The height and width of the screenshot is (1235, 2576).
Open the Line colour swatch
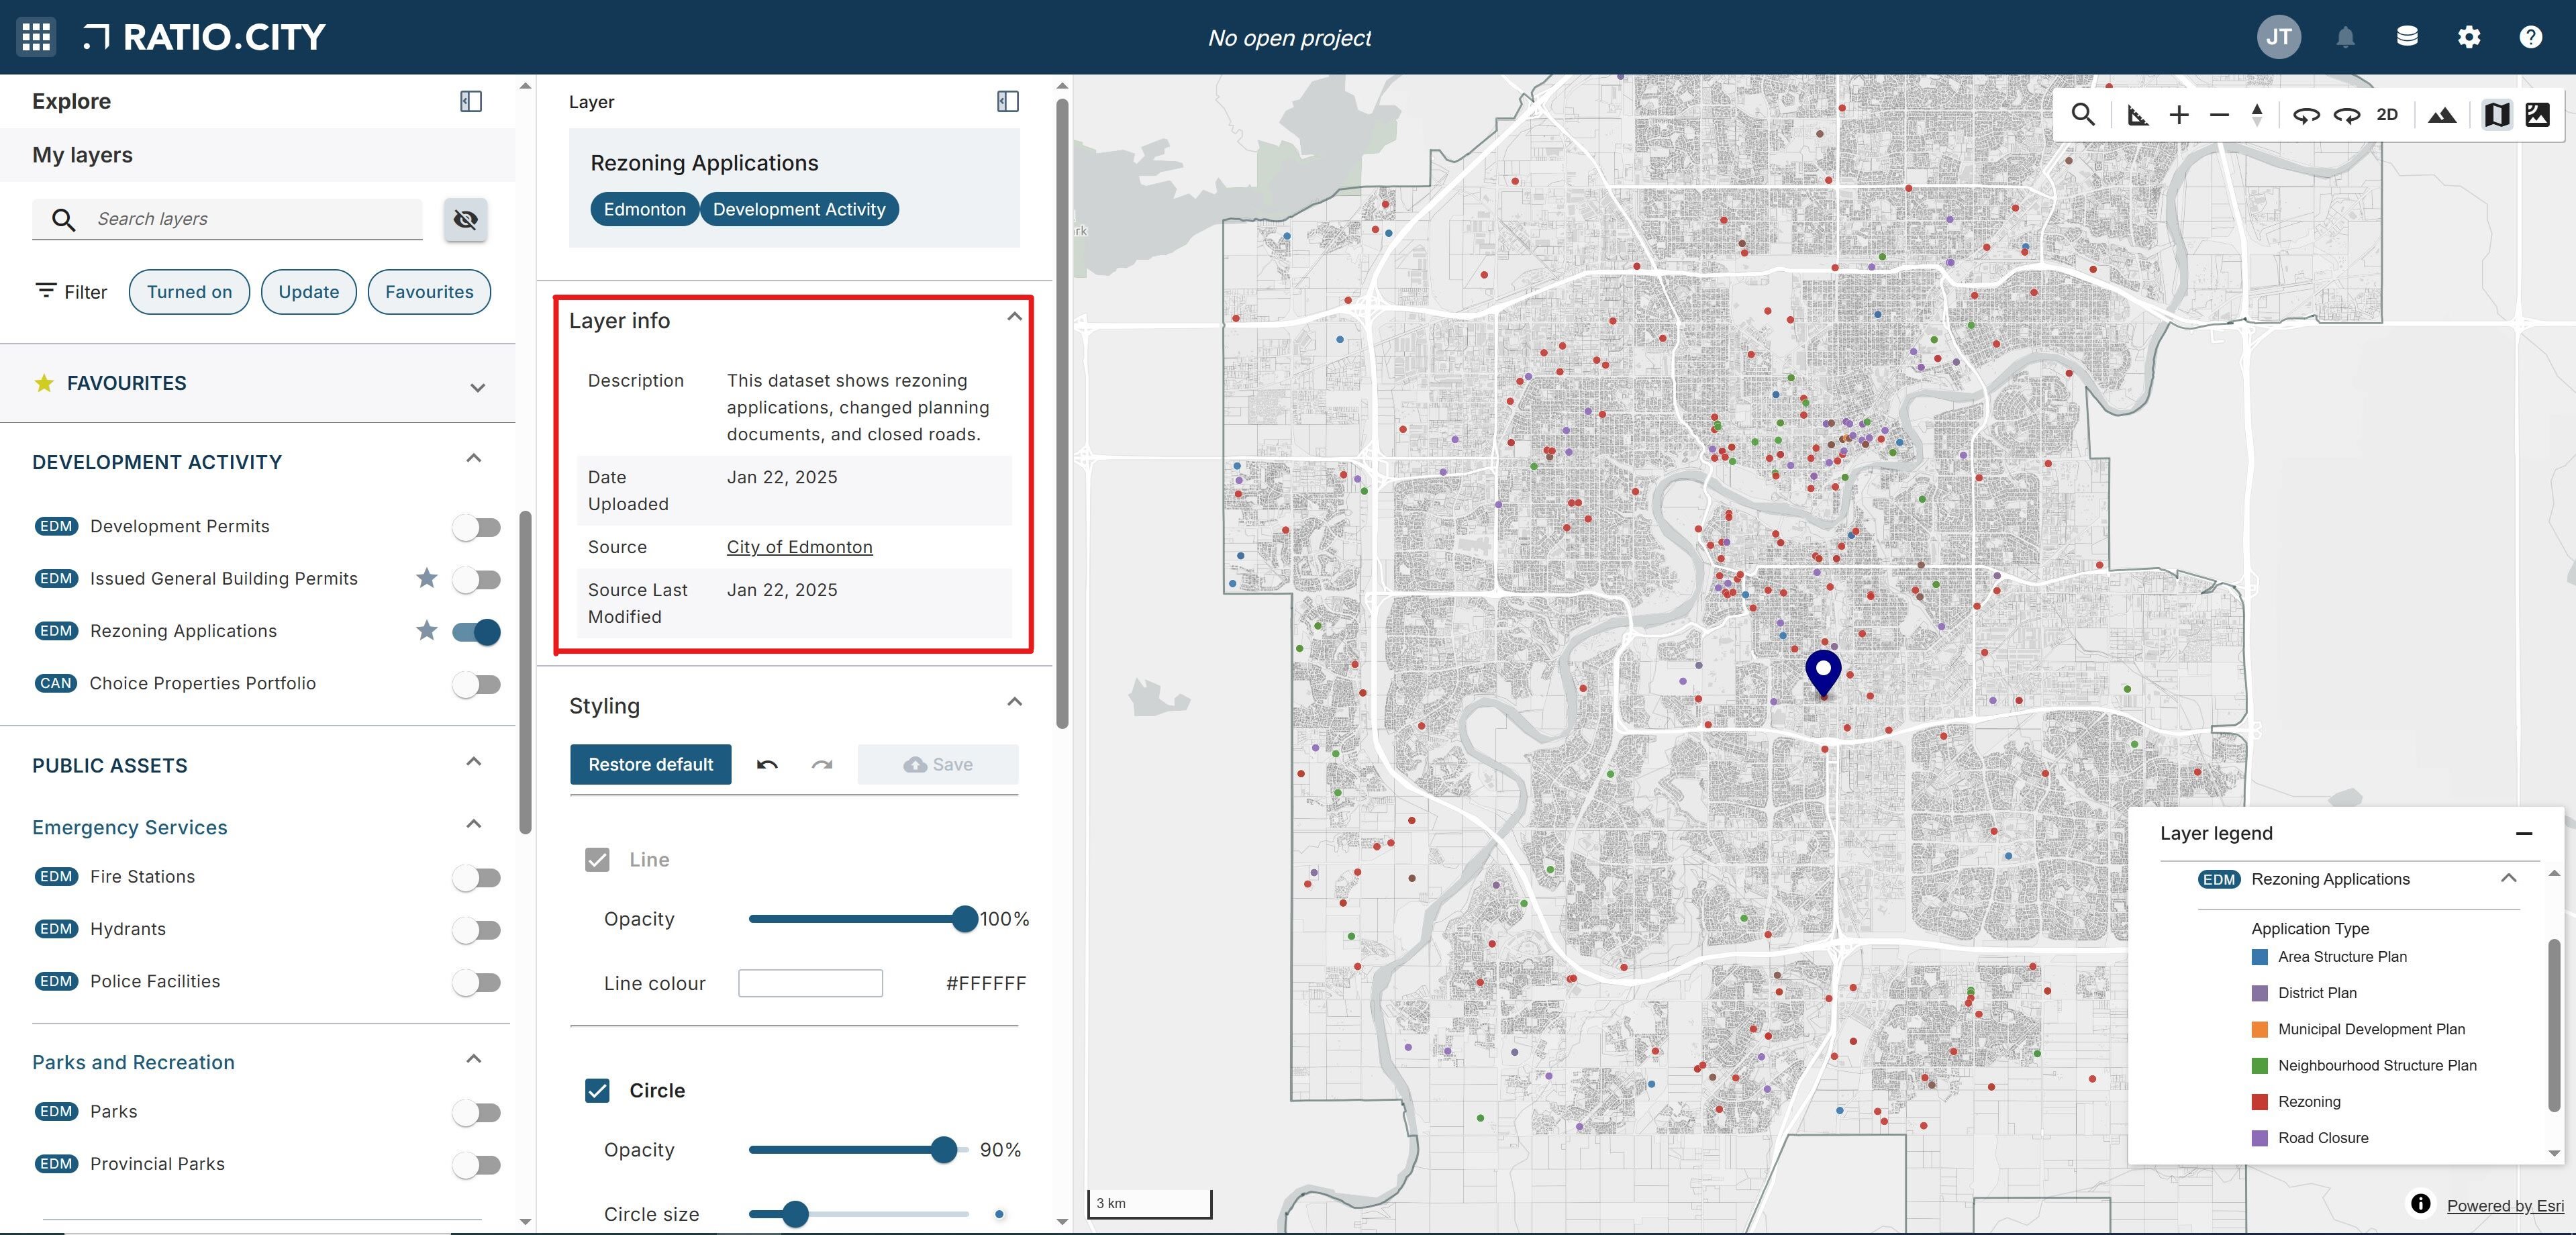[810, 983]
